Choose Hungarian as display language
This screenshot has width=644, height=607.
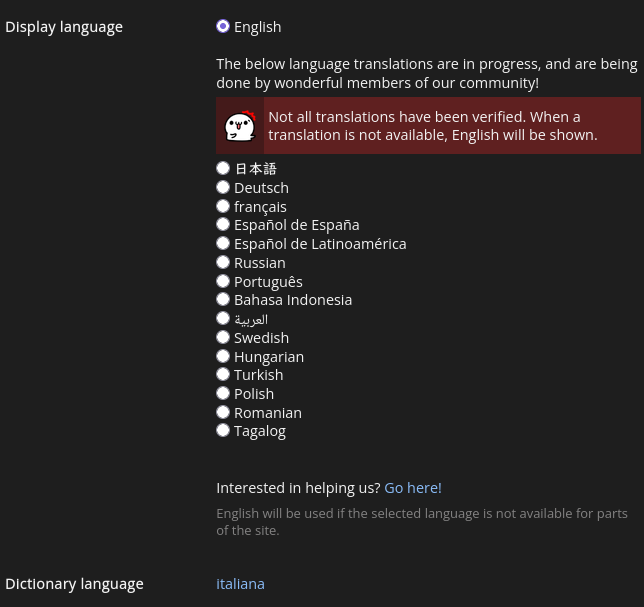coord(223,356)
